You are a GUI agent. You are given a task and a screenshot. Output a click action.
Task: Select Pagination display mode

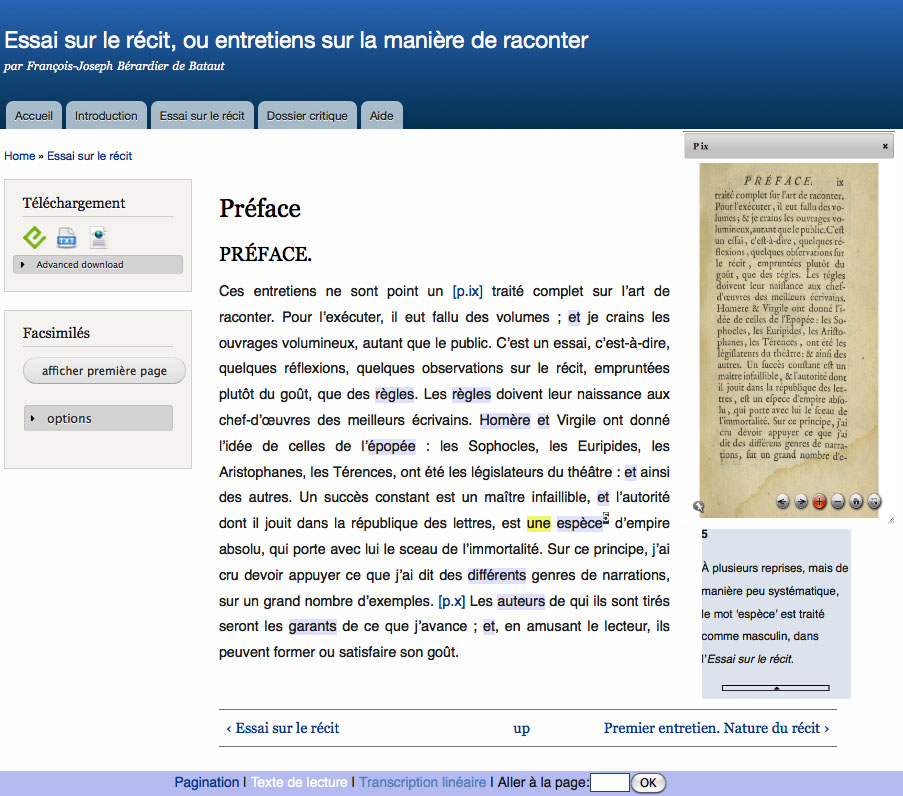(x=207, y=782)
